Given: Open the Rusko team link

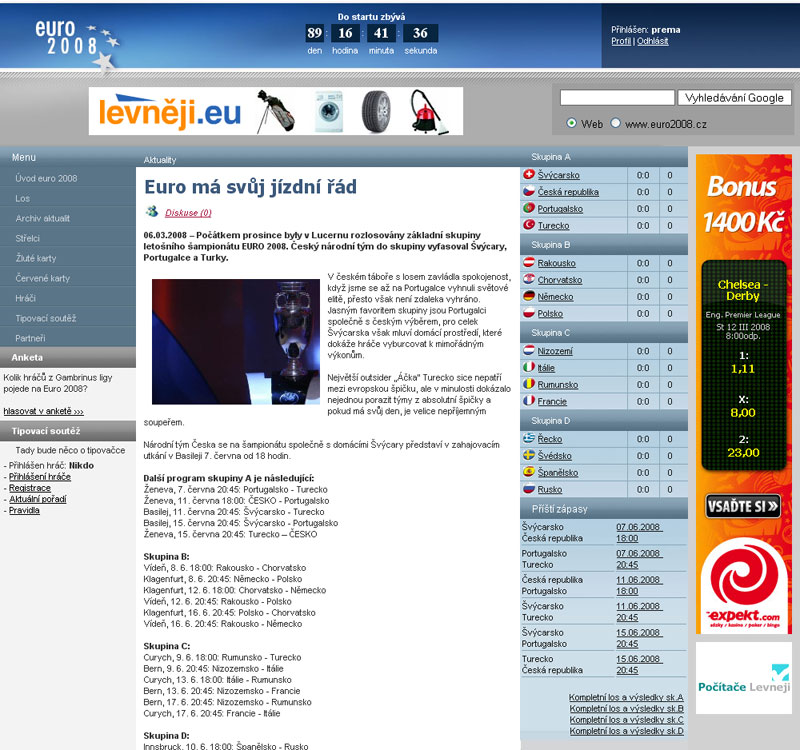Looking at the screenshot, I should [549, 489].
